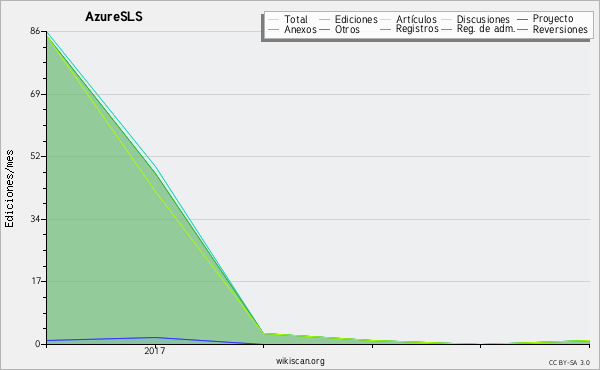Click the Ediciones legend label

point(356,19)
